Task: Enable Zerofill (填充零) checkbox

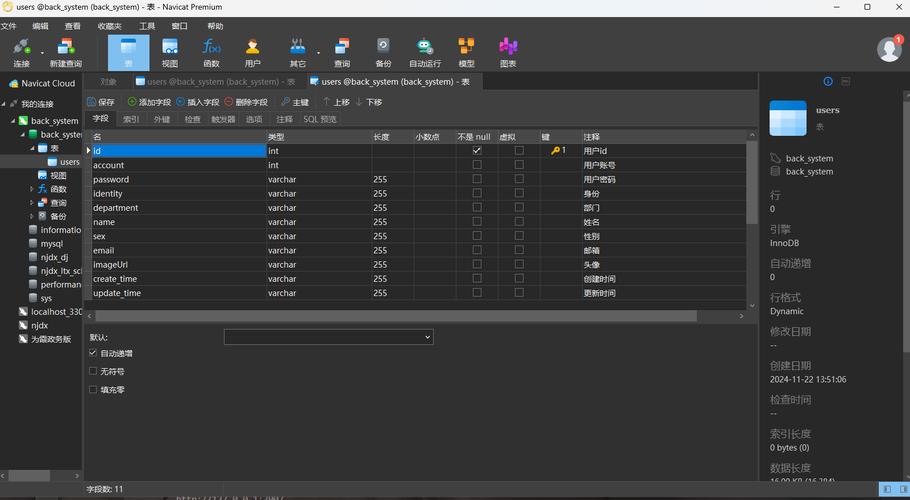Action: tap(93, 389)
